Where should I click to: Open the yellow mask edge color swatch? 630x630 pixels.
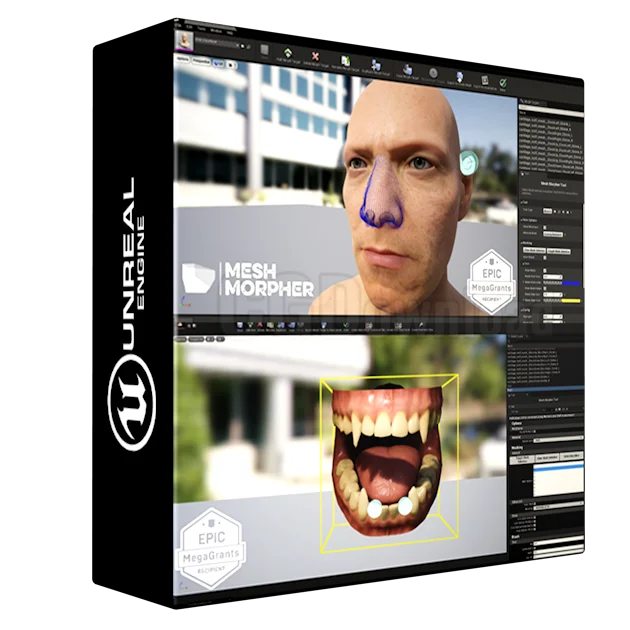point(571,301)
